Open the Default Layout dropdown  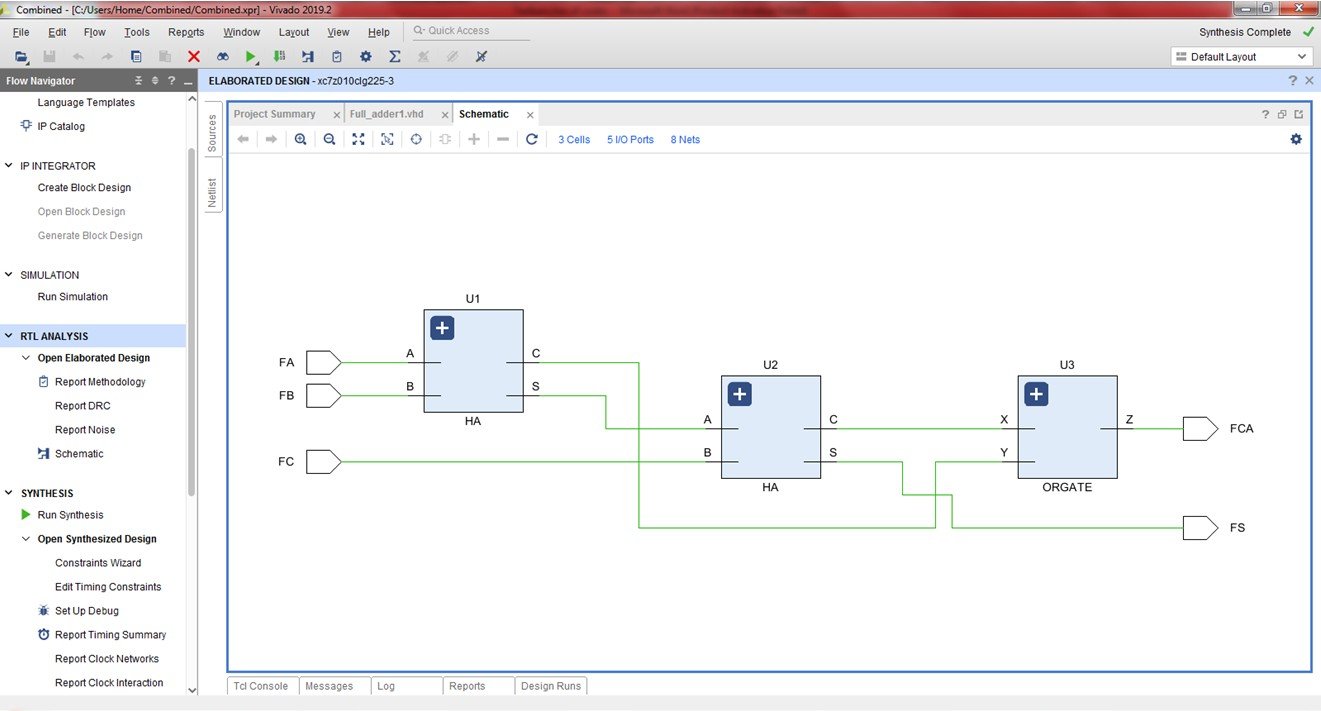pos(1241,57)
